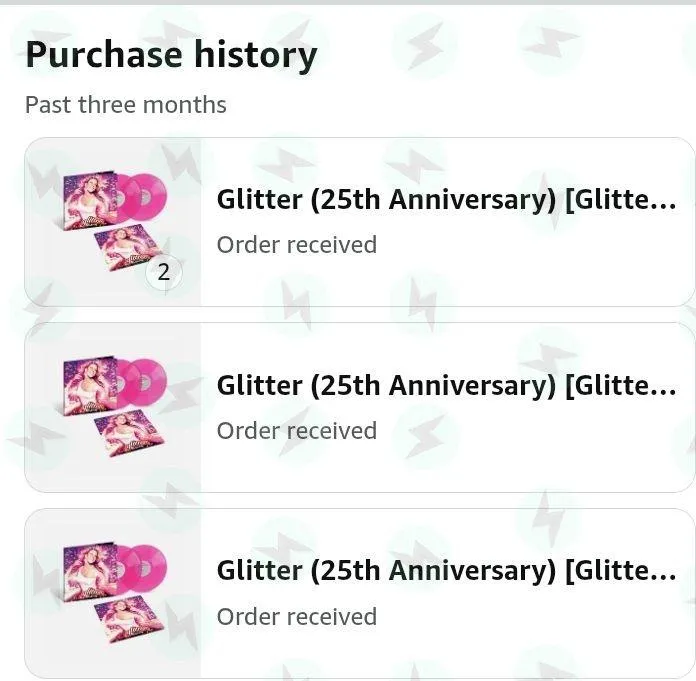Screen dimensions: 696x681
Task: View first order's "Order received" status
Action: 297,245
